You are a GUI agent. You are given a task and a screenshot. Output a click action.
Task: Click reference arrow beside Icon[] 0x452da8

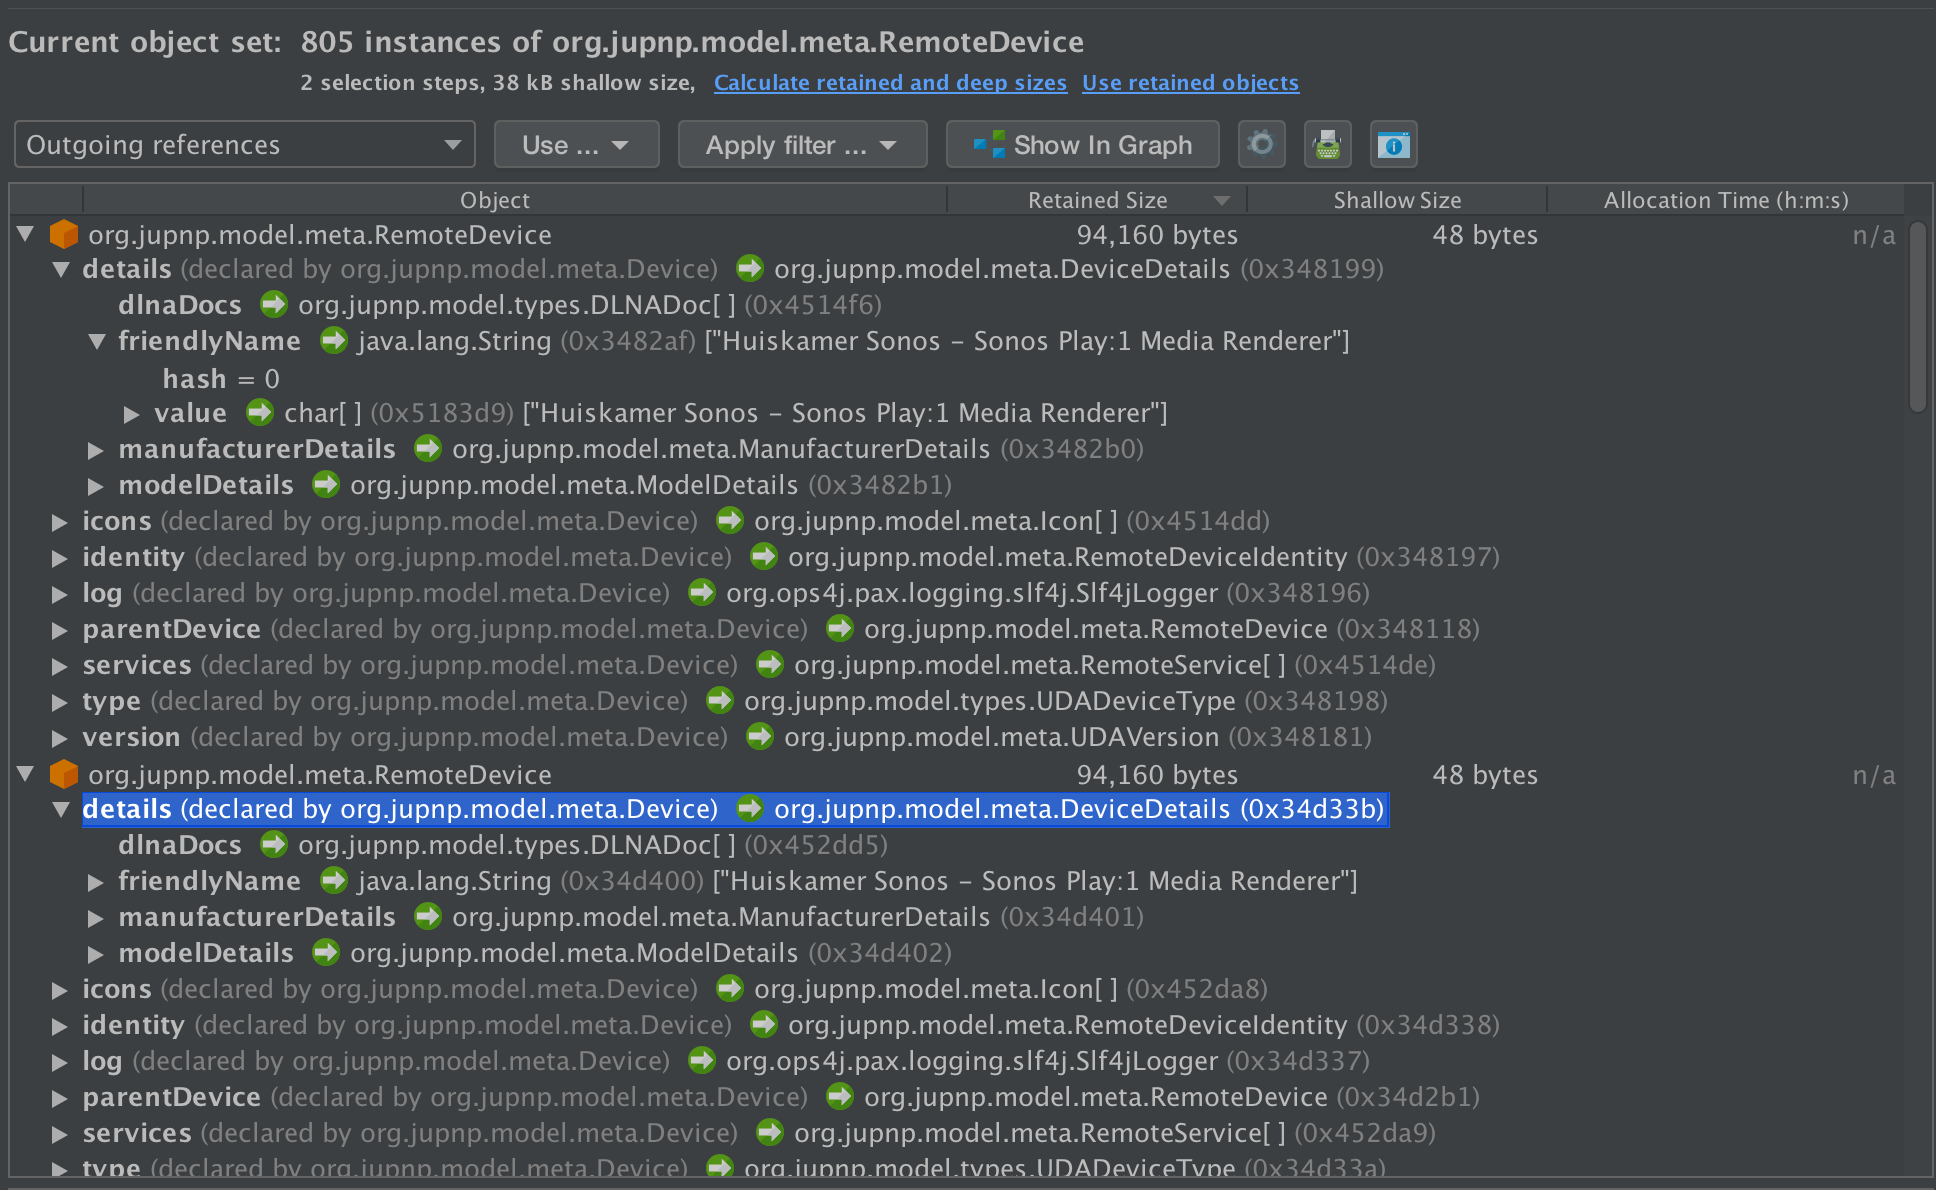pos(730,988)
